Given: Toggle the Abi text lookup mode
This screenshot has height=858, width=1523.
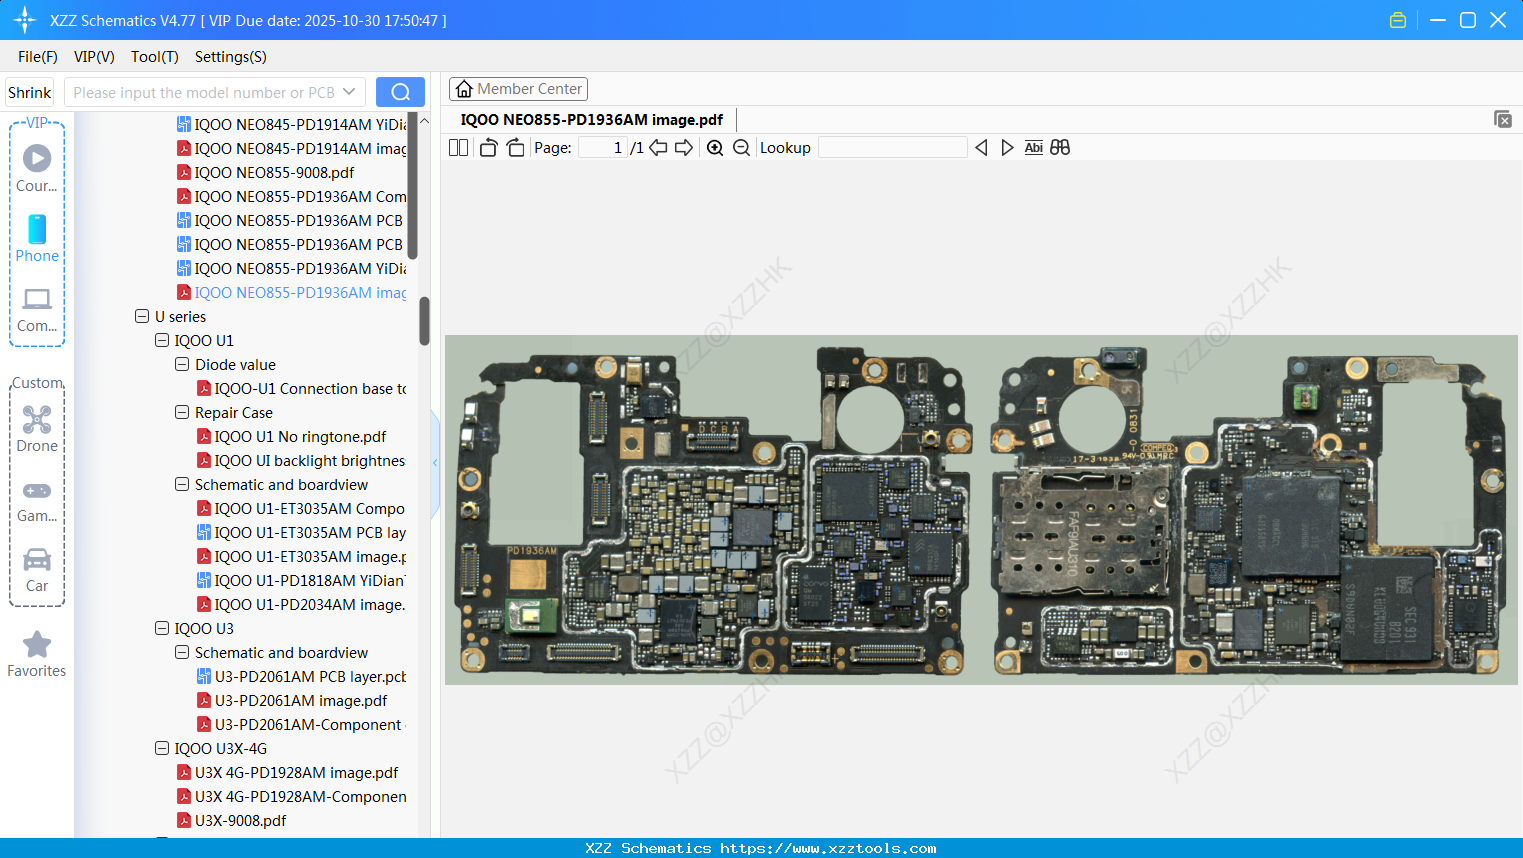Looking at the screenshot, I should (x=1033, y=147).
